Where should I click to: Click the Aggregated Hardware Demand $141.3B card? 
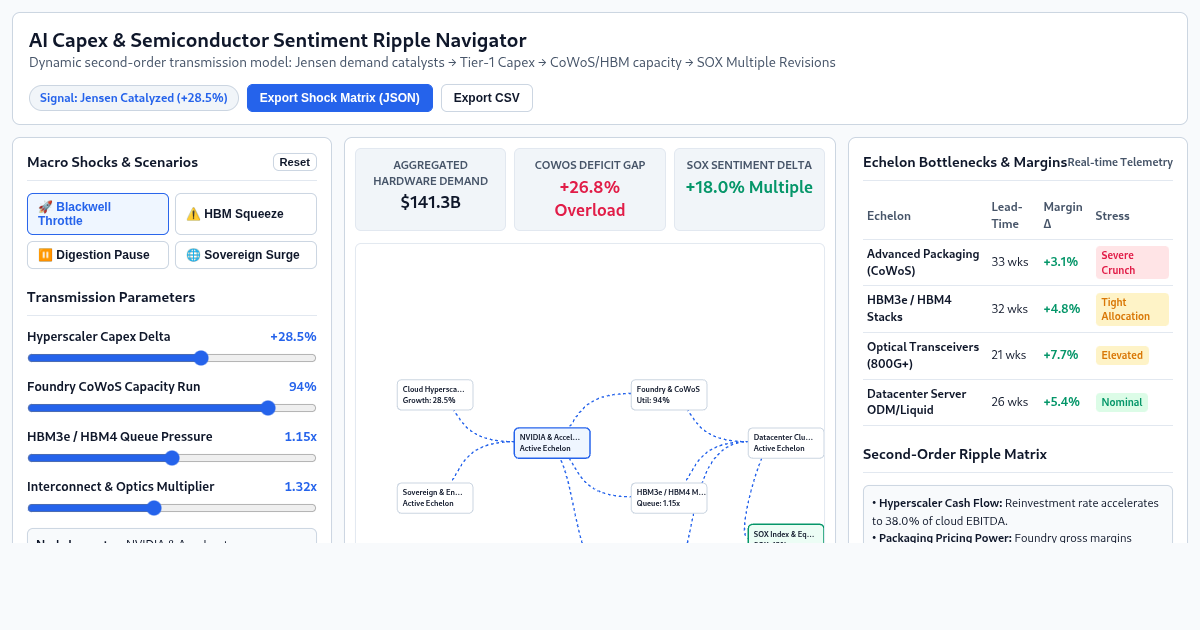tap(430, 190)
